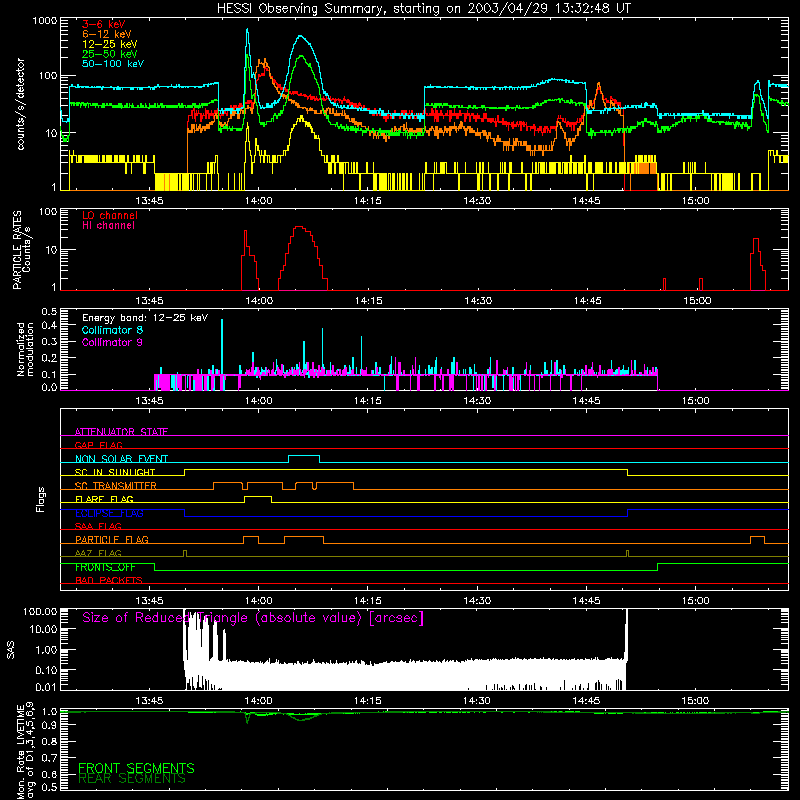Screen dimensions: 800x800
Task: Click the raised FLARE FLAG pulse segment
Action: [258, 496]
